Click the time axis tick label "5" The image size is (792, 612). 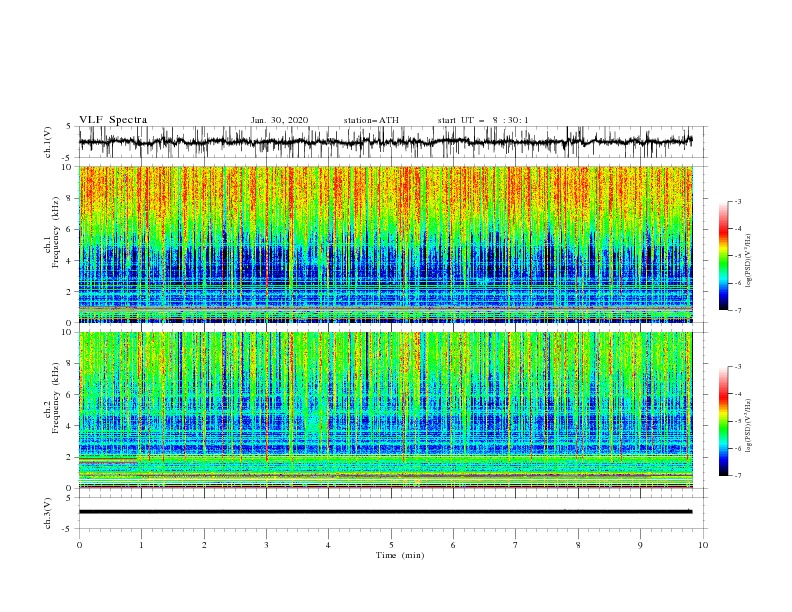tap(391, 545)
